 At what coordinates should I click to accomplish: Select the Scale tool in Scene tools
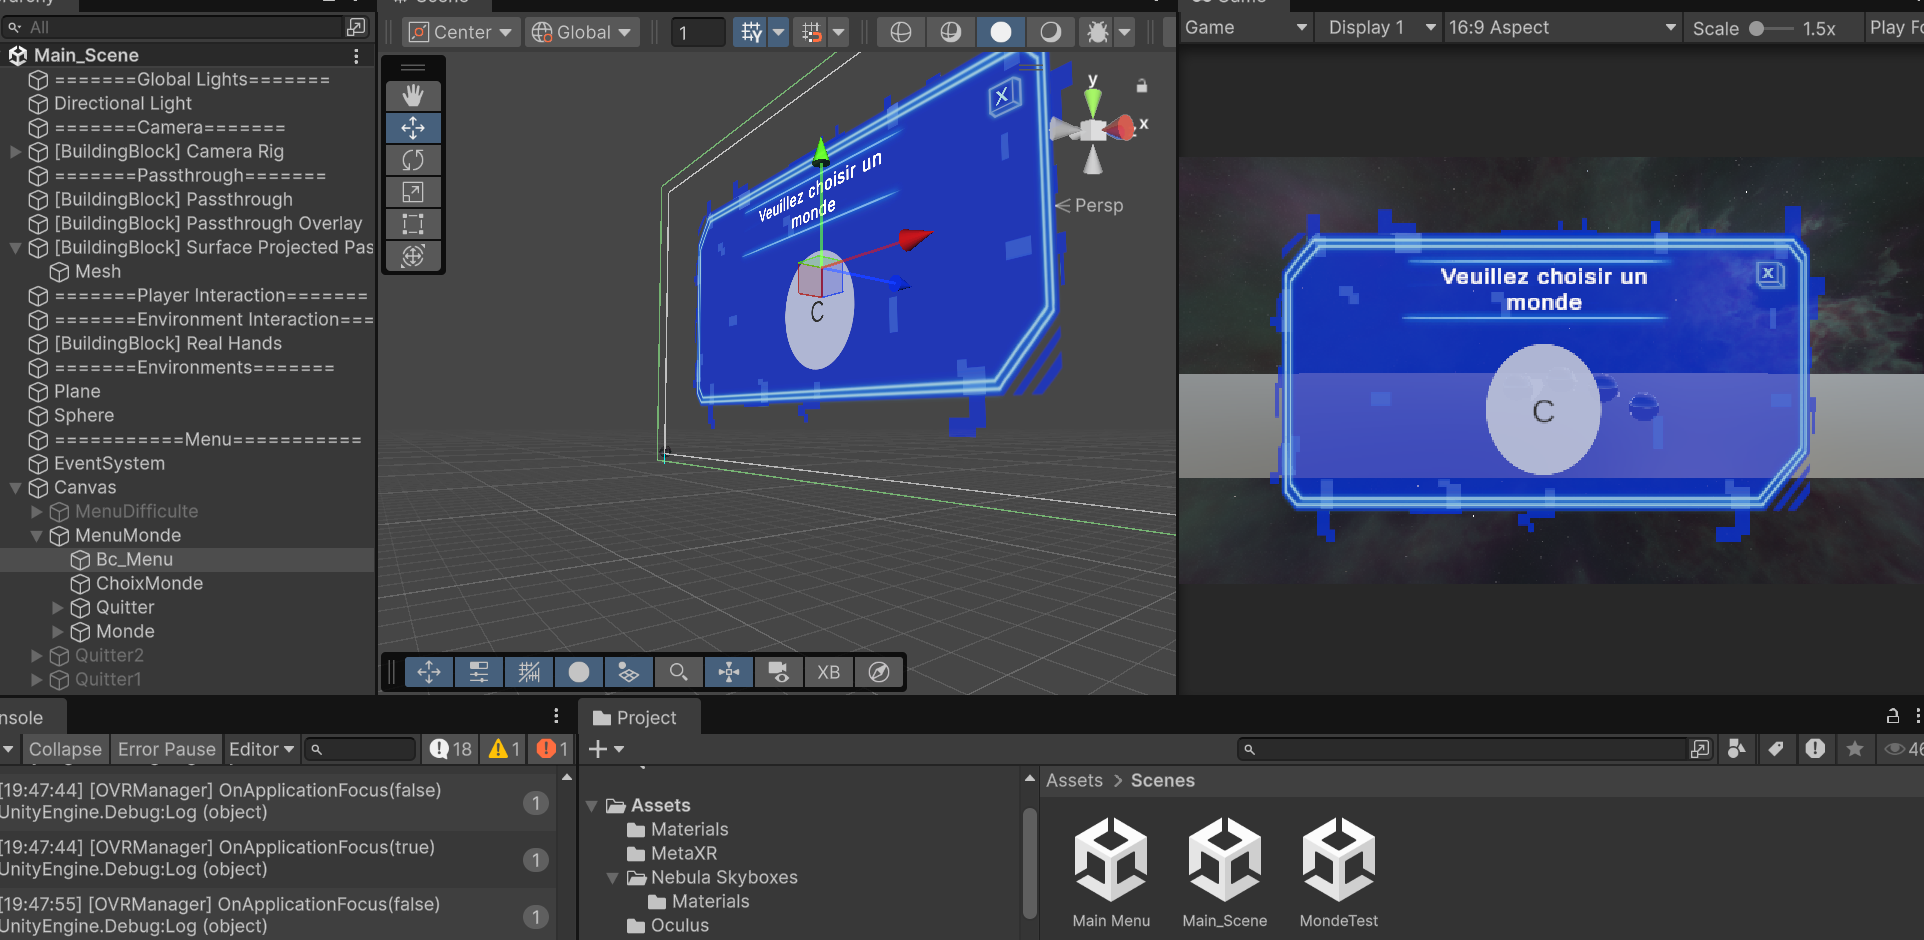coord(413,192)
